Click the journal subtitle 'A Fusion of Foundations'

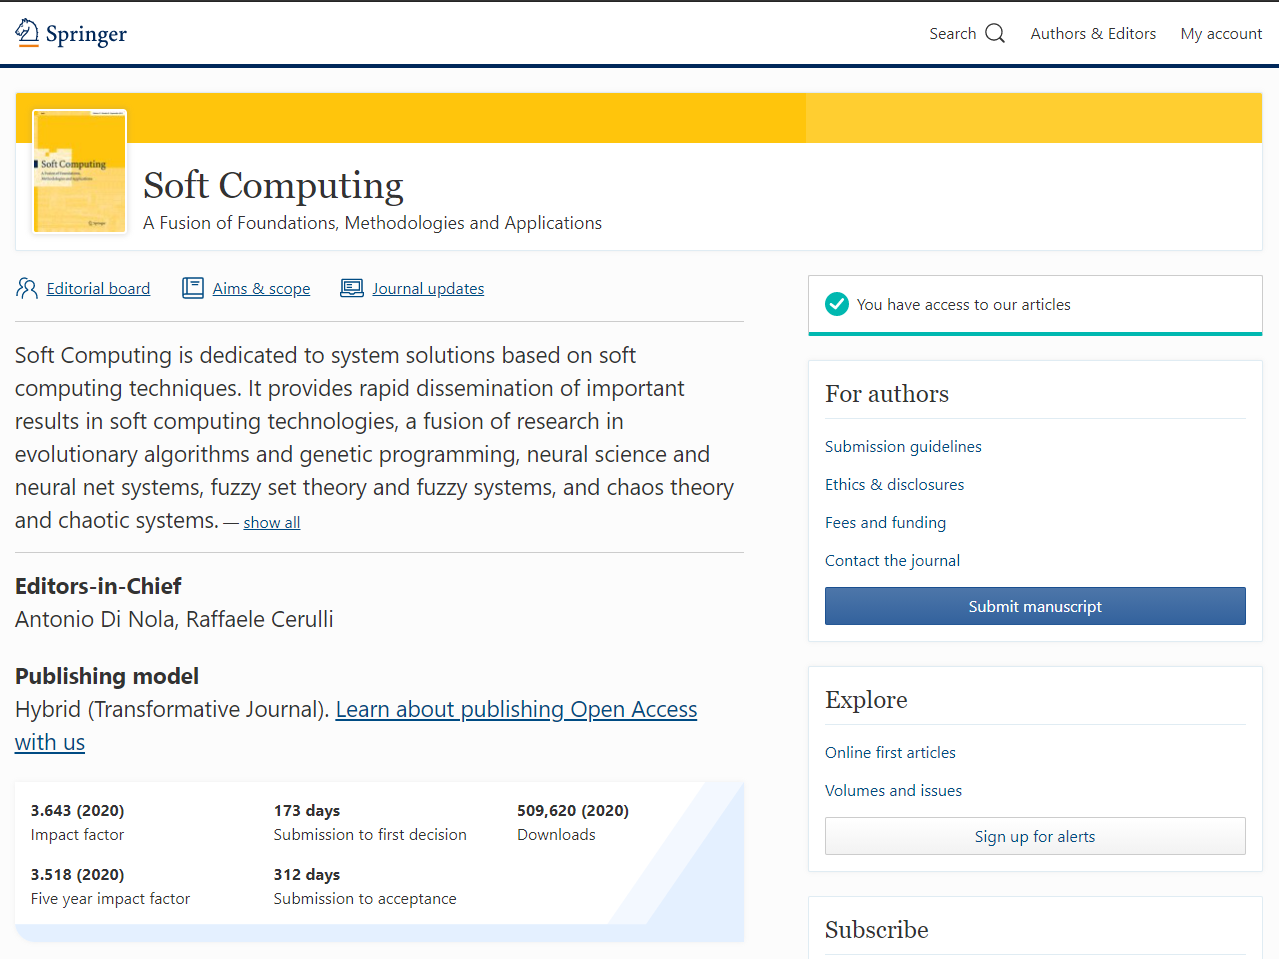point(372,223)
